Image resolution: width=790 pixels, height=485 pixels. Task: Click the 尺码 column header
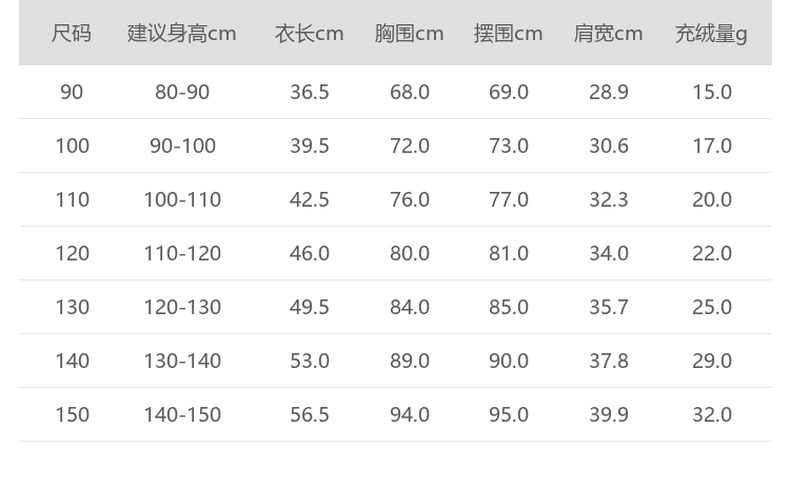71,34
